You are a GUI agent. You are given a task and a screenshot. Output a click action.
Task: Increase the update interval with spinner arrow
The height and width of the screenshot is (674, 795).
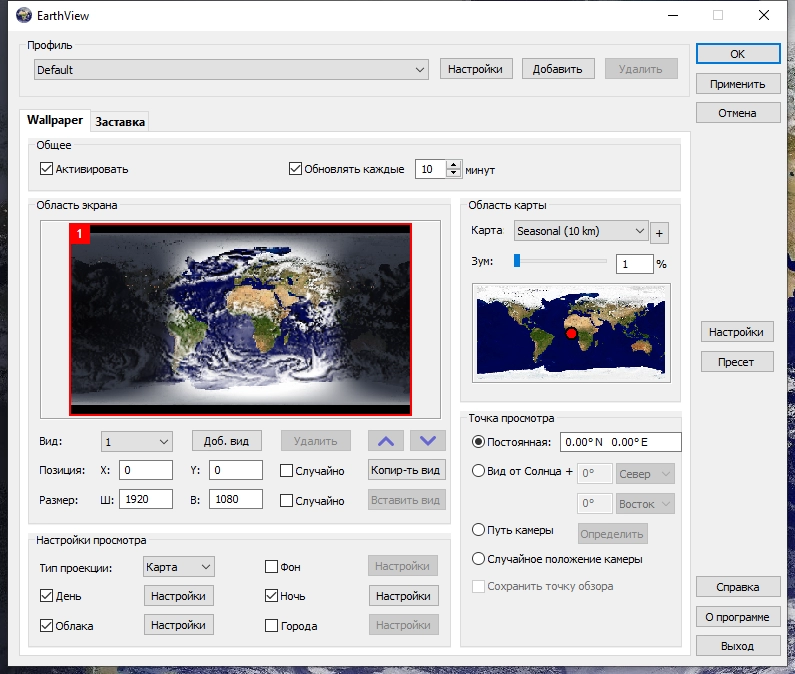(x=454, y=165)
